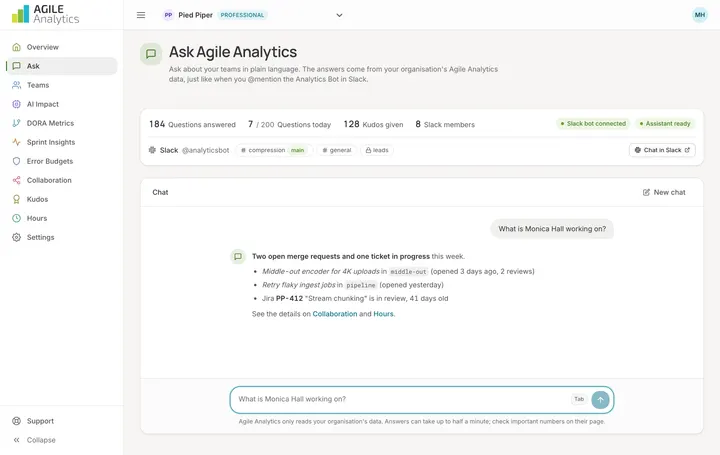
Task: Click 'Middle-out encoder for 4K uploads' text
Action: 321,271
